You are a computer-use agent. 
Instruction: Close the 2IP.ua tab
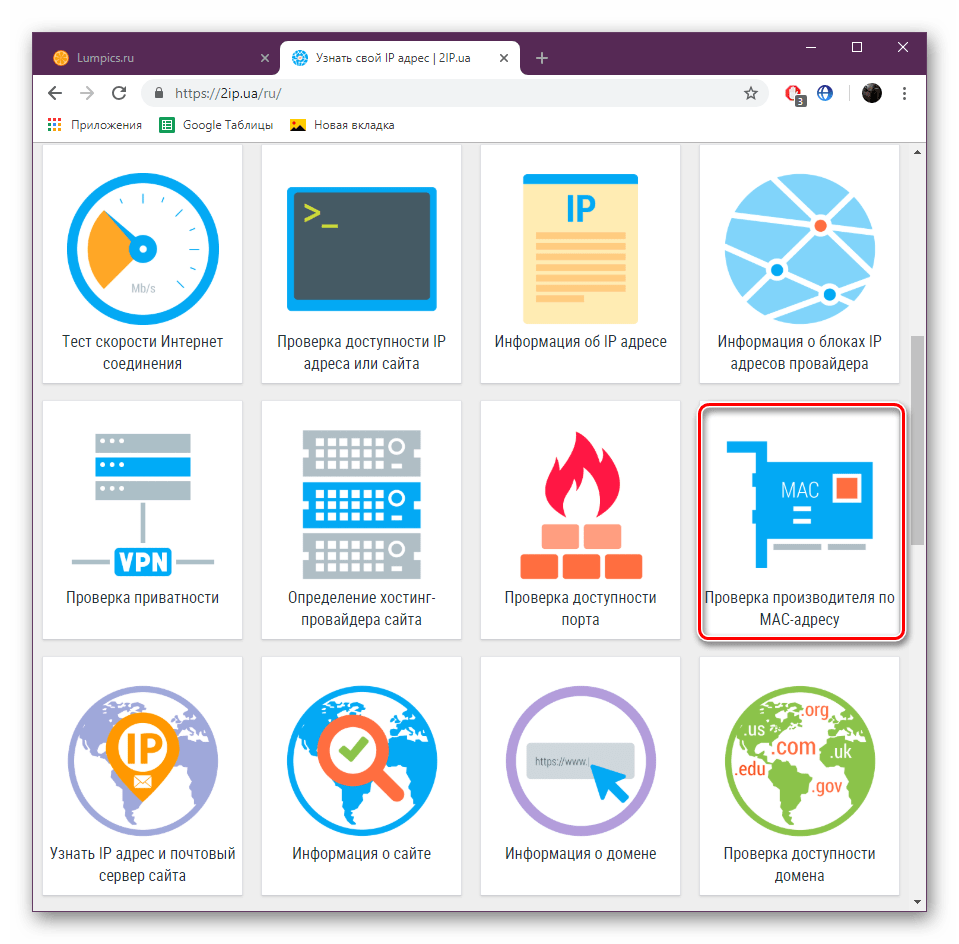point(504,58)
